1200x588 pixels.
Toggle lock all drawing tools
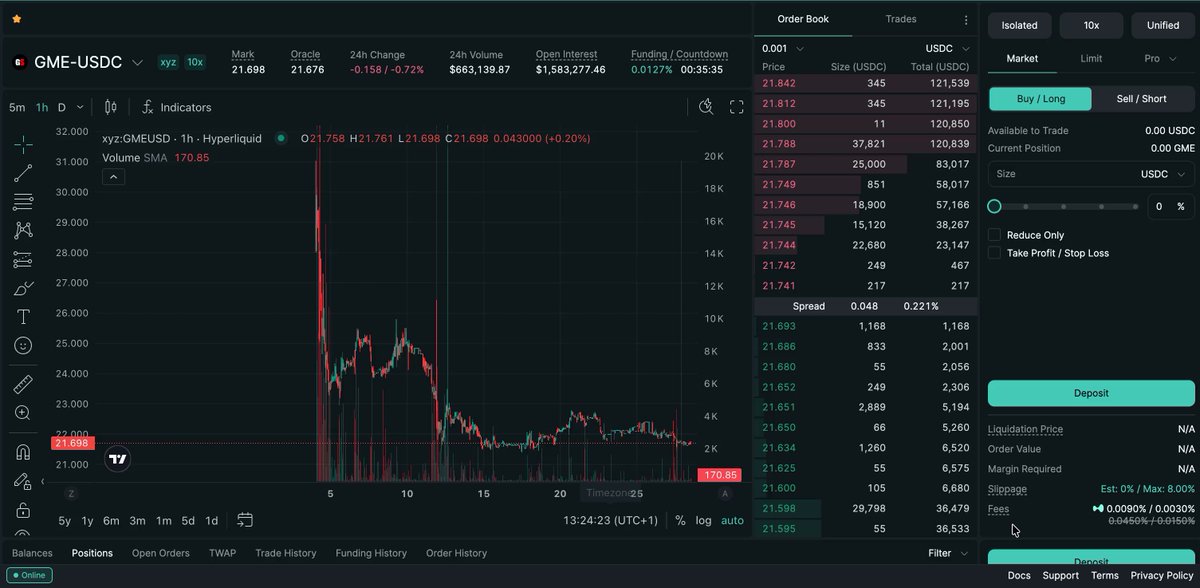pyautogui.click(x=23, y=510)
